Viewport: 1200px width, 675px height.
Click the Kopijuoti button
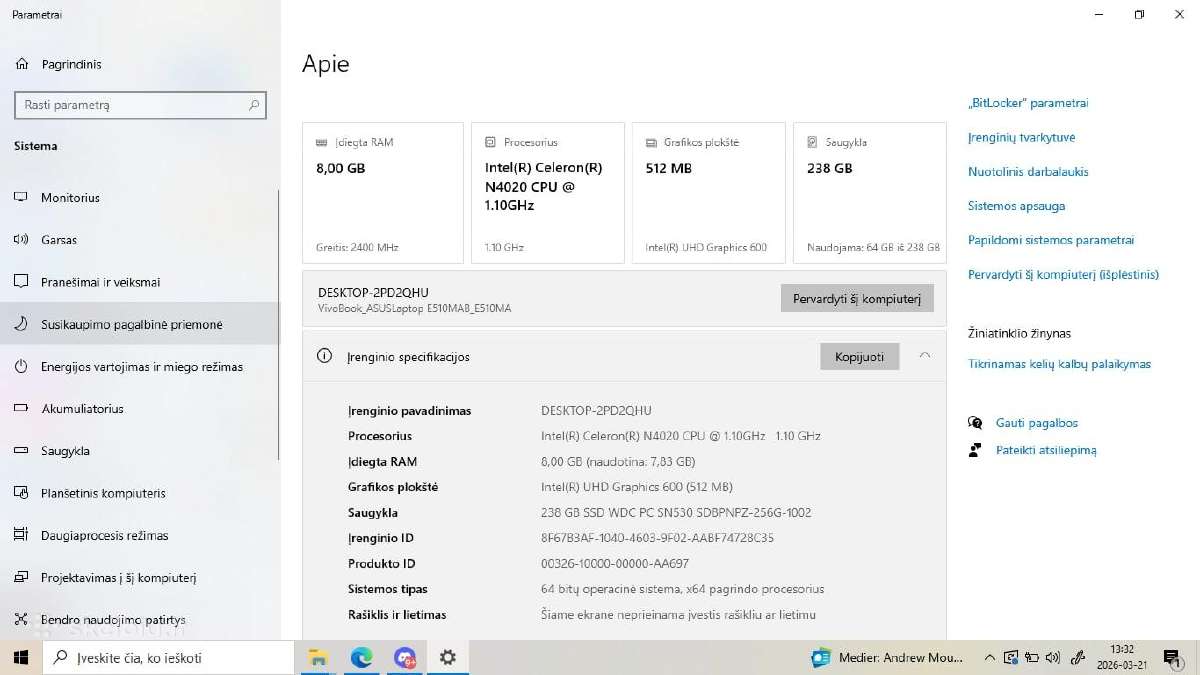(860, 356)
